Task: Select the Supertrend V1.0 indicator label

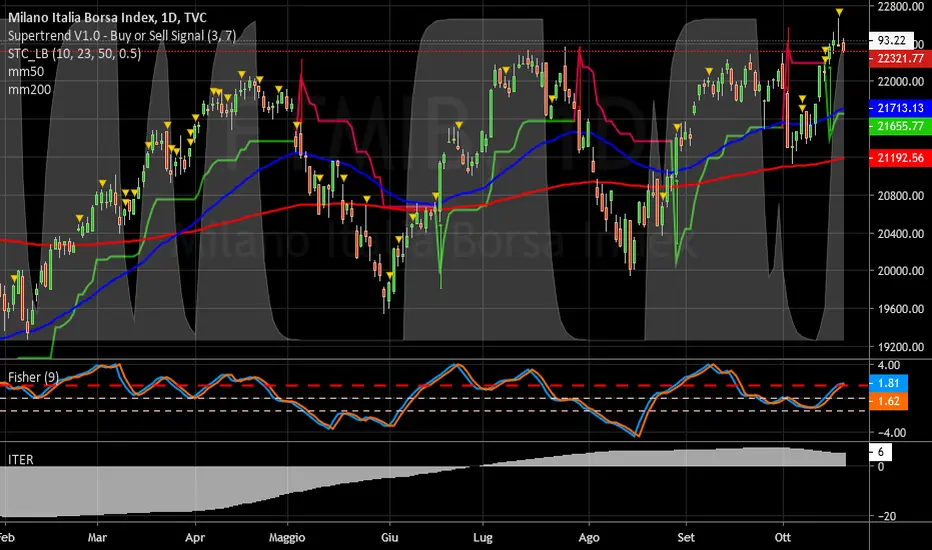Action: pos(122,36)
